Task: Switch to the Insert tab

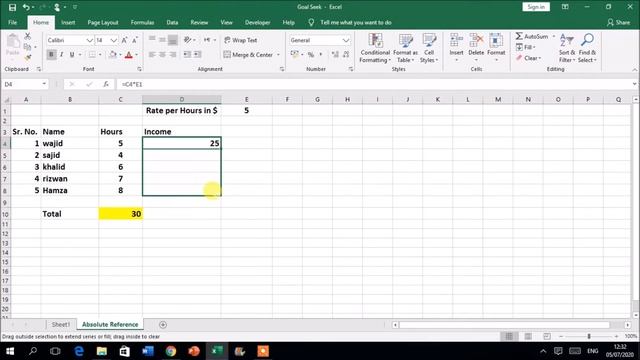Action: 68,22
